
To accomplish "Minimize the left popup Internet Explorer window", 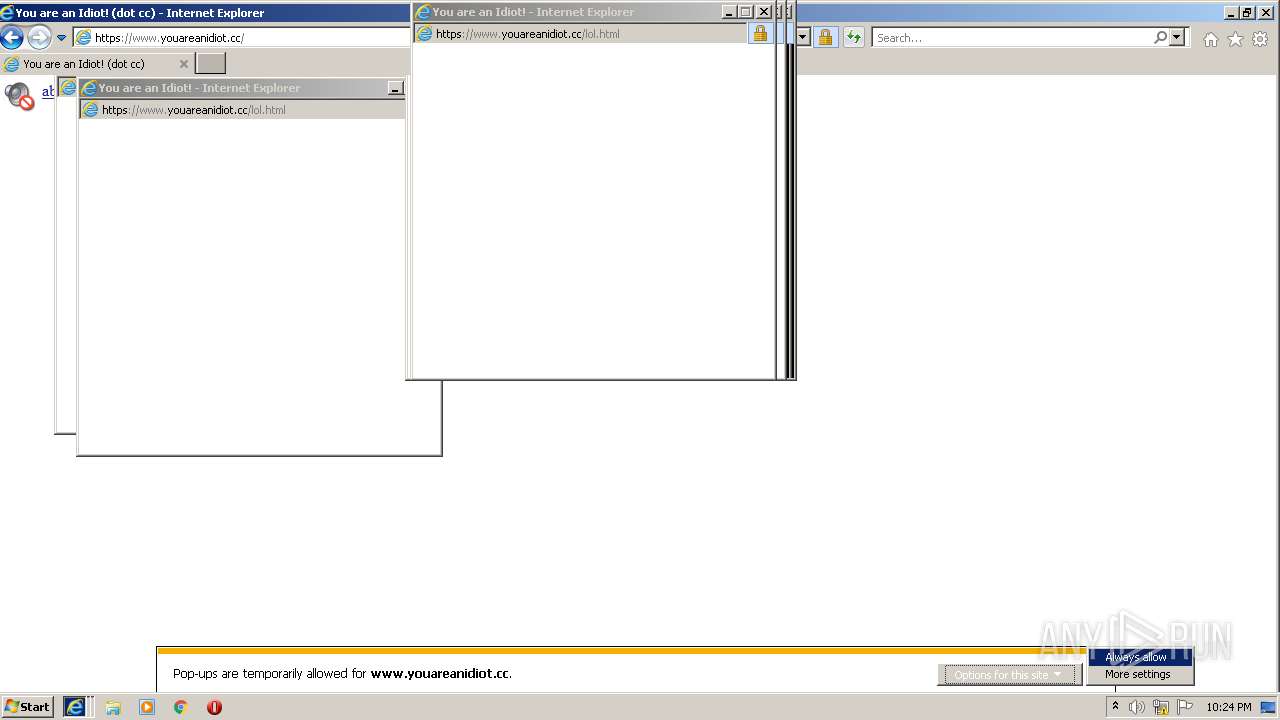I will 395,89.
